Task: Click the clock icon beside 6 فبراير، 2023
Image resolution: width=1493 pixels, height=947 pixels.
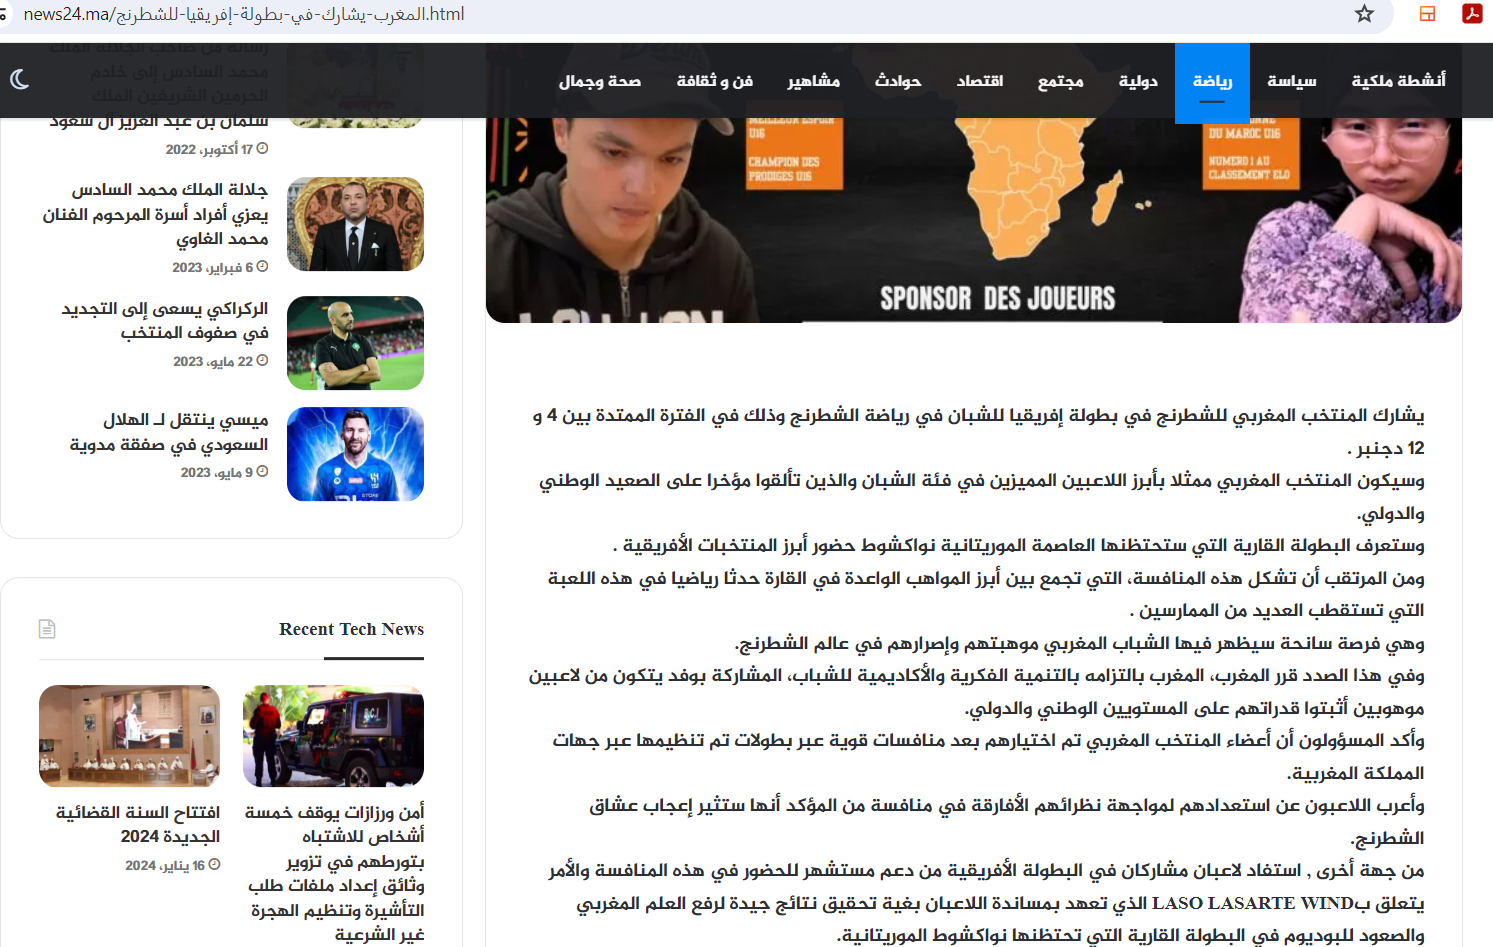Action: (263, 267)
